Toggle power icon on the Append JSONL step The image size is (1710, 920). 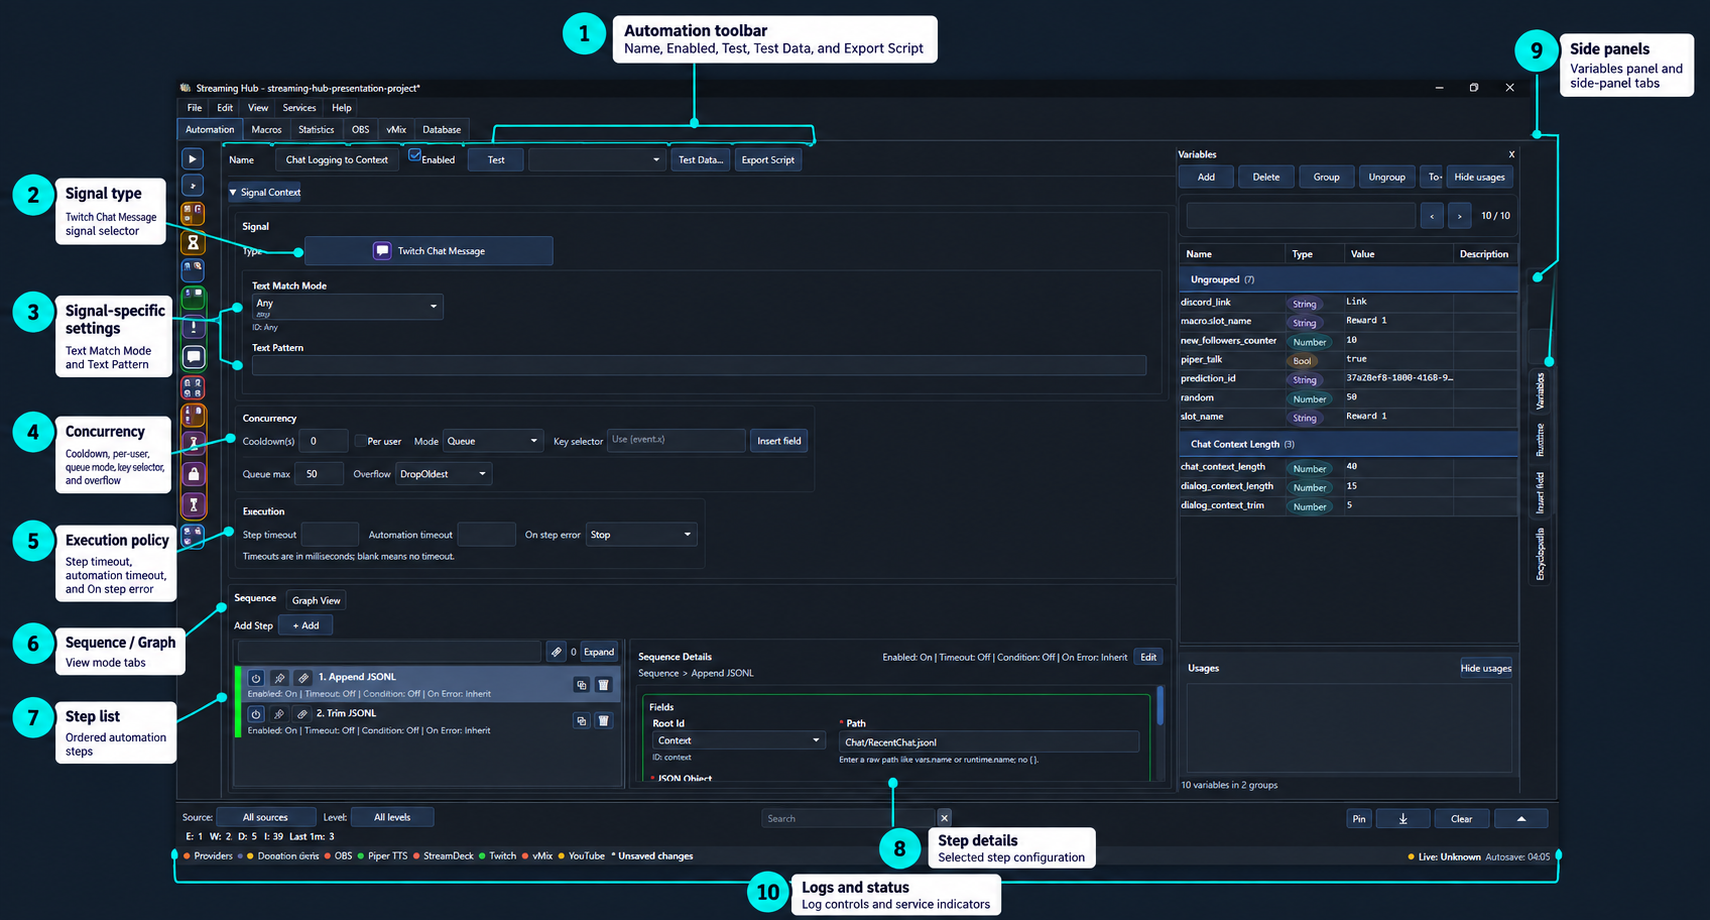point(256,678)
